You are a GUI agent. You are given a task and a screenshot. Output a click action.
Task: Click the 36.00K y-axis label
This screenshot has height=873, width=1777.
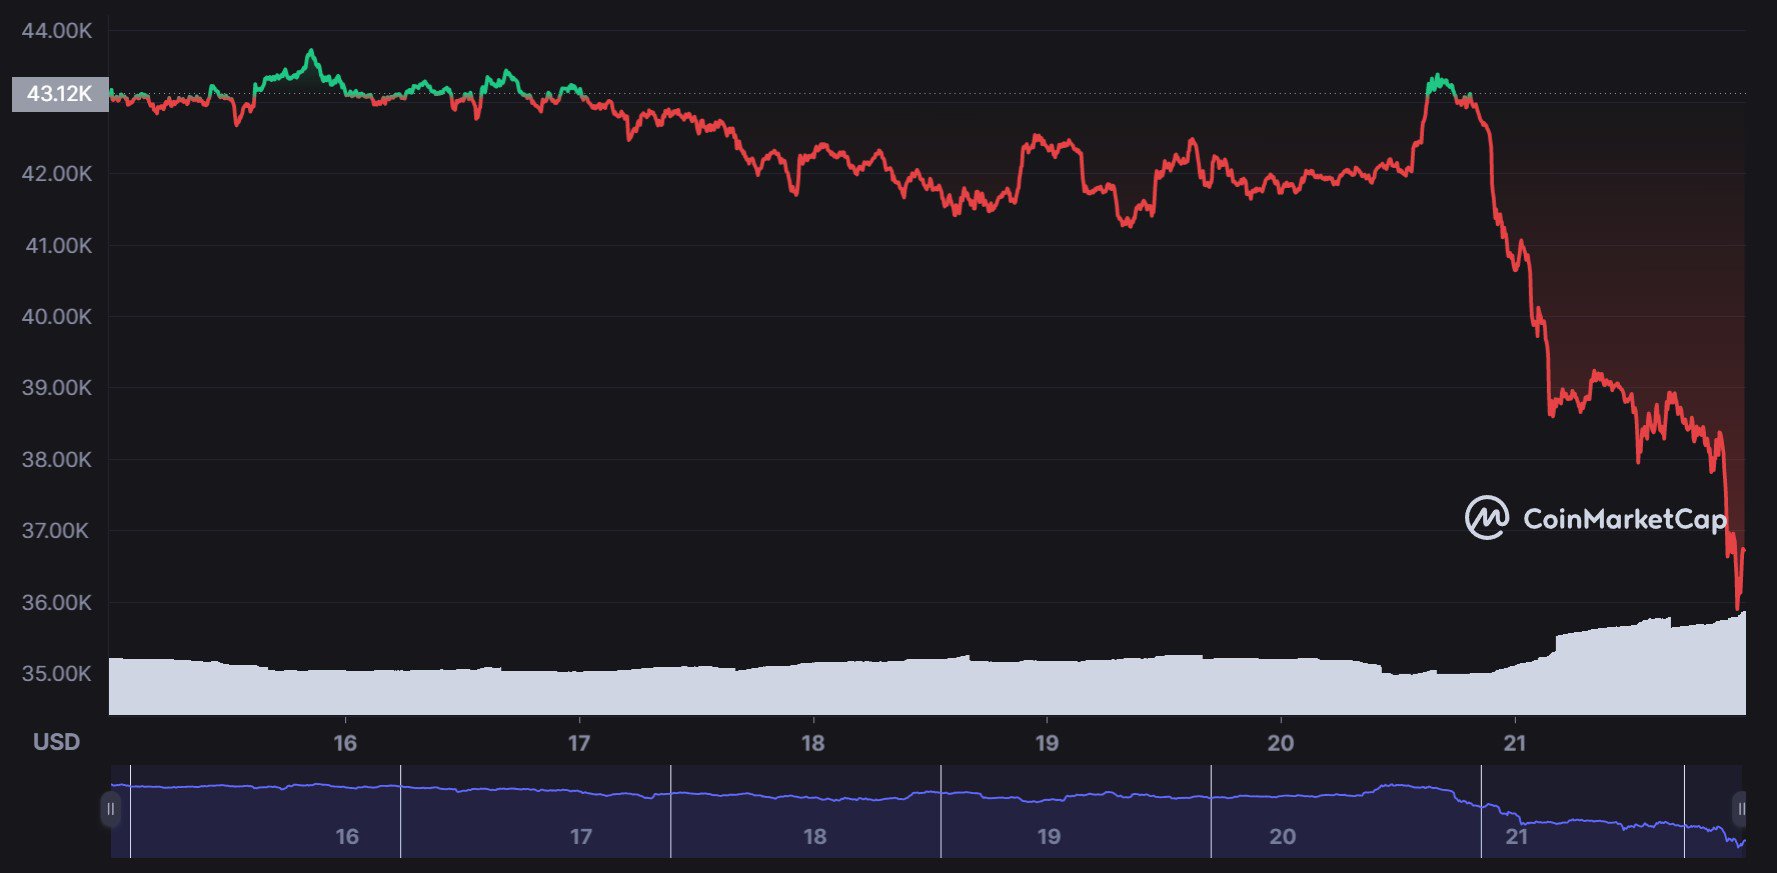pyautogui.click(x=57, y=603)
